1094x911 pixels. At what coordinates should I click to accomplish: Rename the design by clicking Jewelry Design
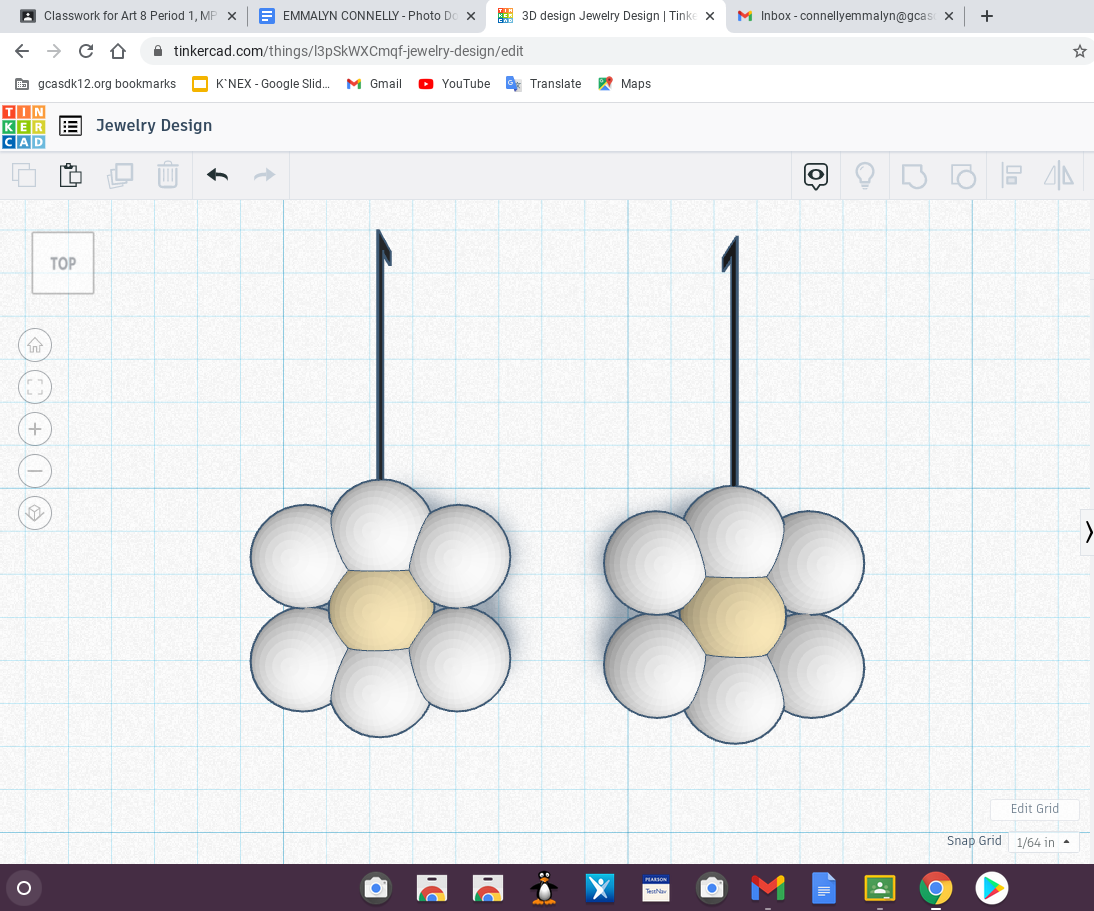click(153, 125)
